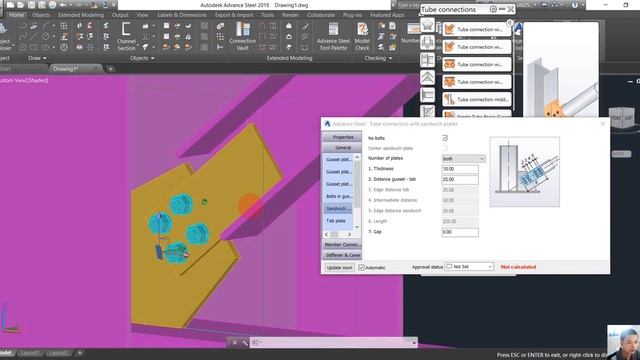Click the Properties button in dialog

(x=342, y=137)
